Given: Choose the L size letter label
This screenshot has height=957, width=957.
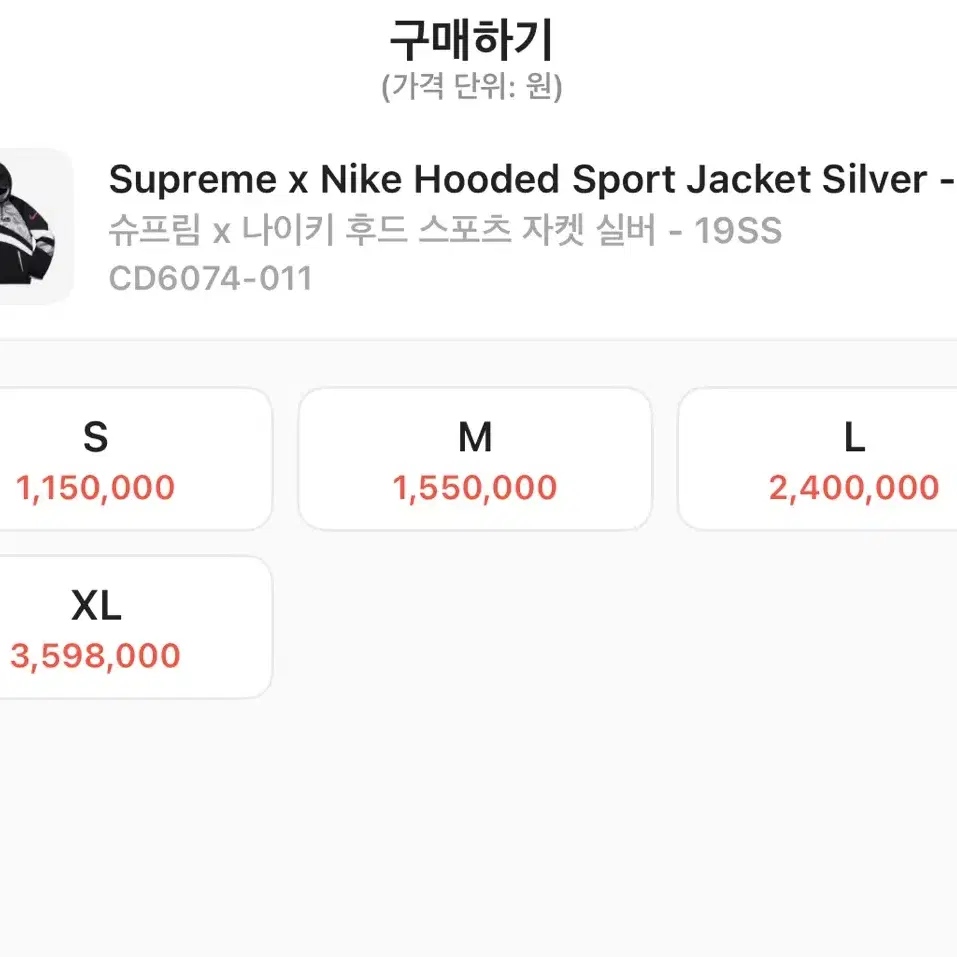Looking at the screenshot, I should coord(854,437).
